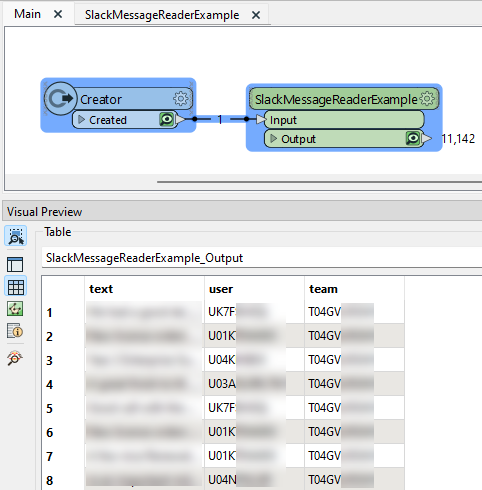The width and height of the screenshot is (482, 490).
Task: Select table row 4
Action: point(49,384)
